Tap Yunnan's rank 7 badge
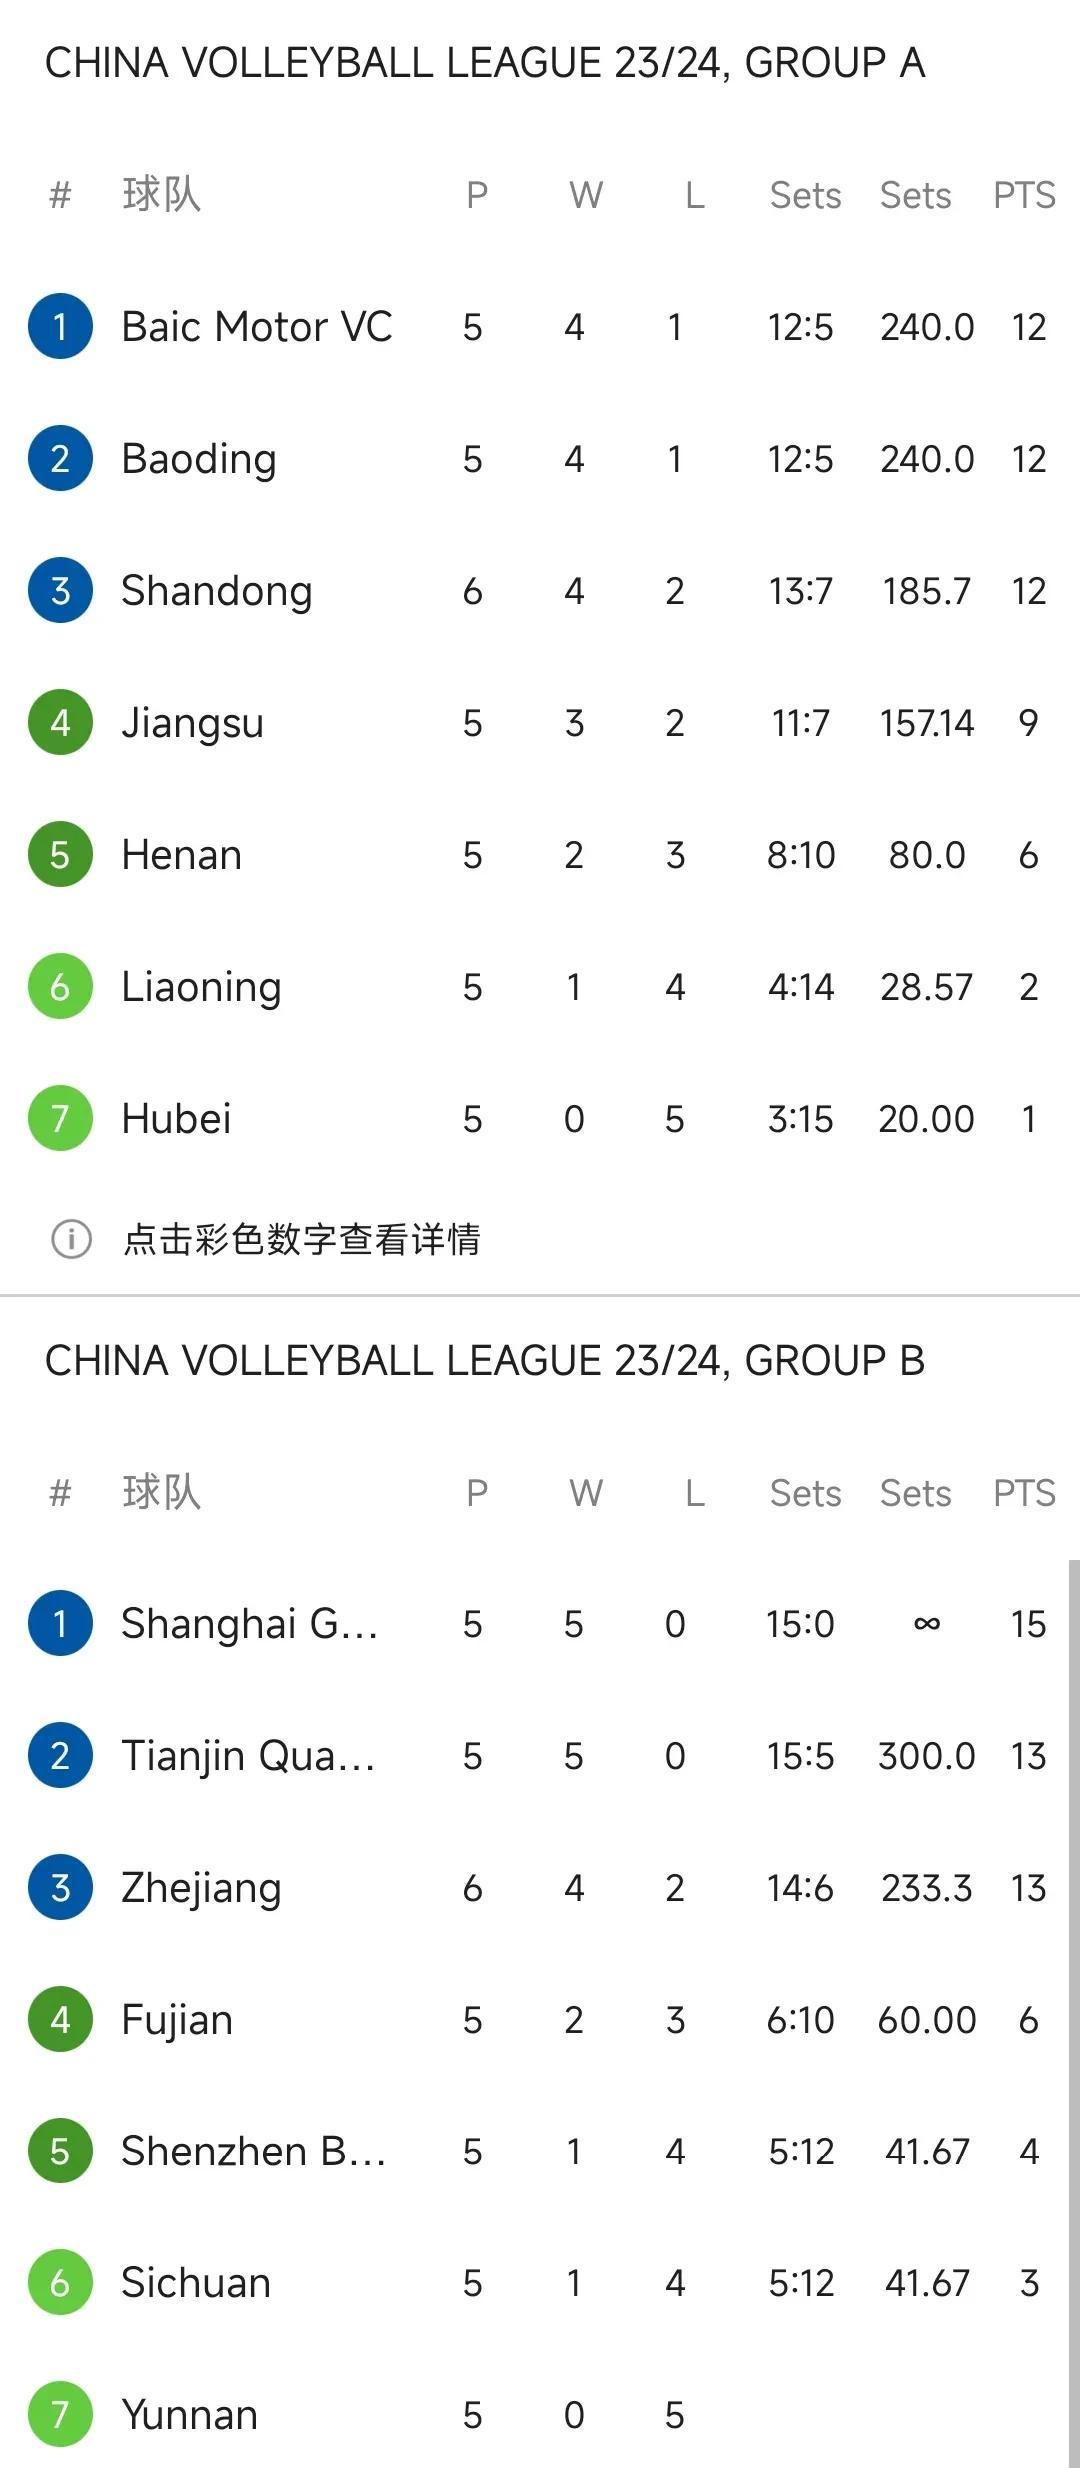1080x2468 pixels. click(x=60, y=2415)
